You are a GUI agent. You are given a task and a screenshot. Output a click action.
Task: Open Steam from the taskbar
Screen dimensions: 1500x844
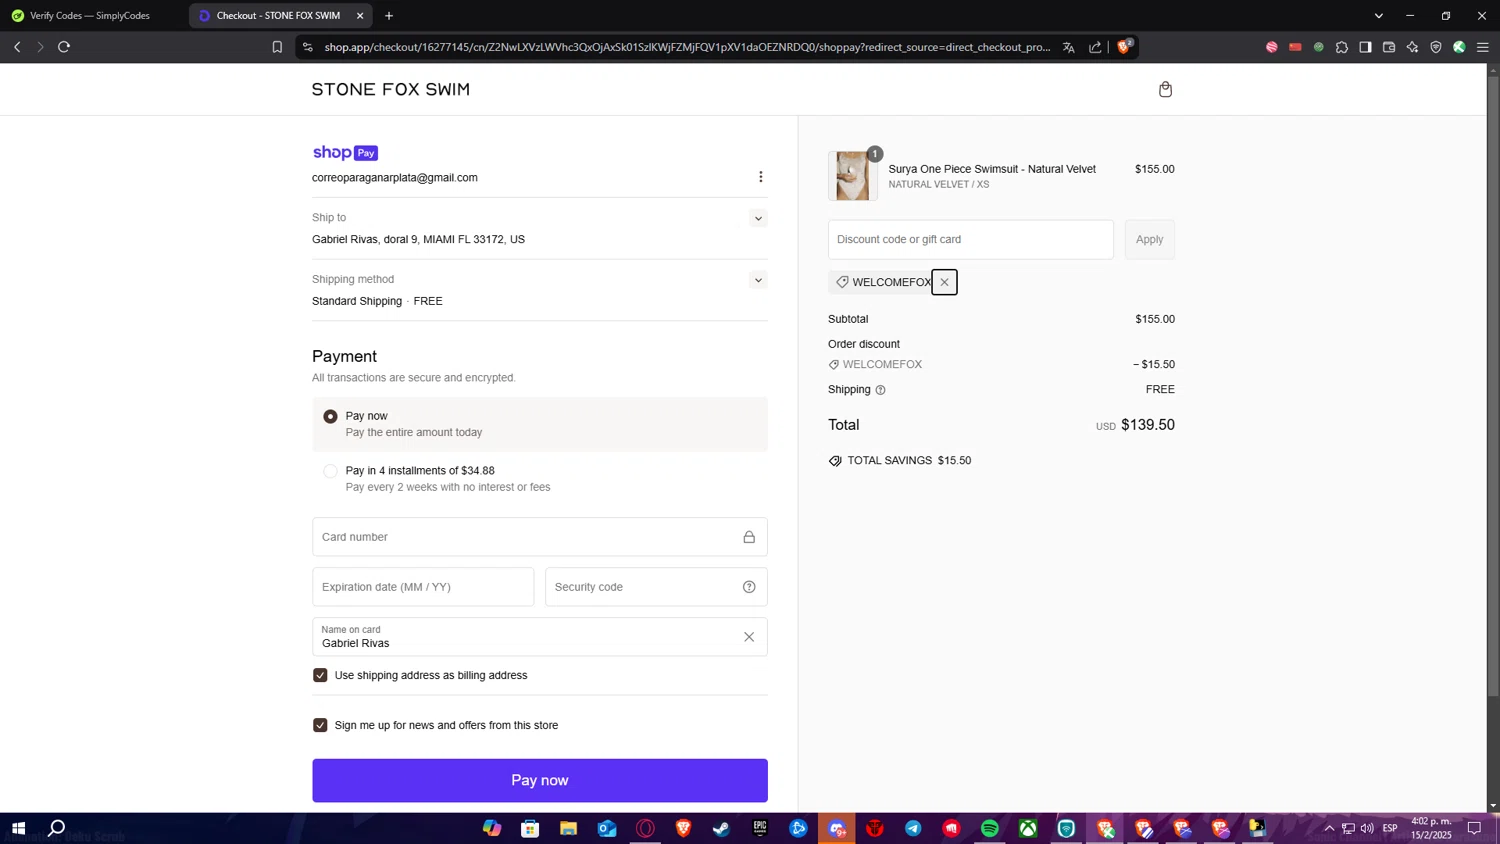(722, 828)
